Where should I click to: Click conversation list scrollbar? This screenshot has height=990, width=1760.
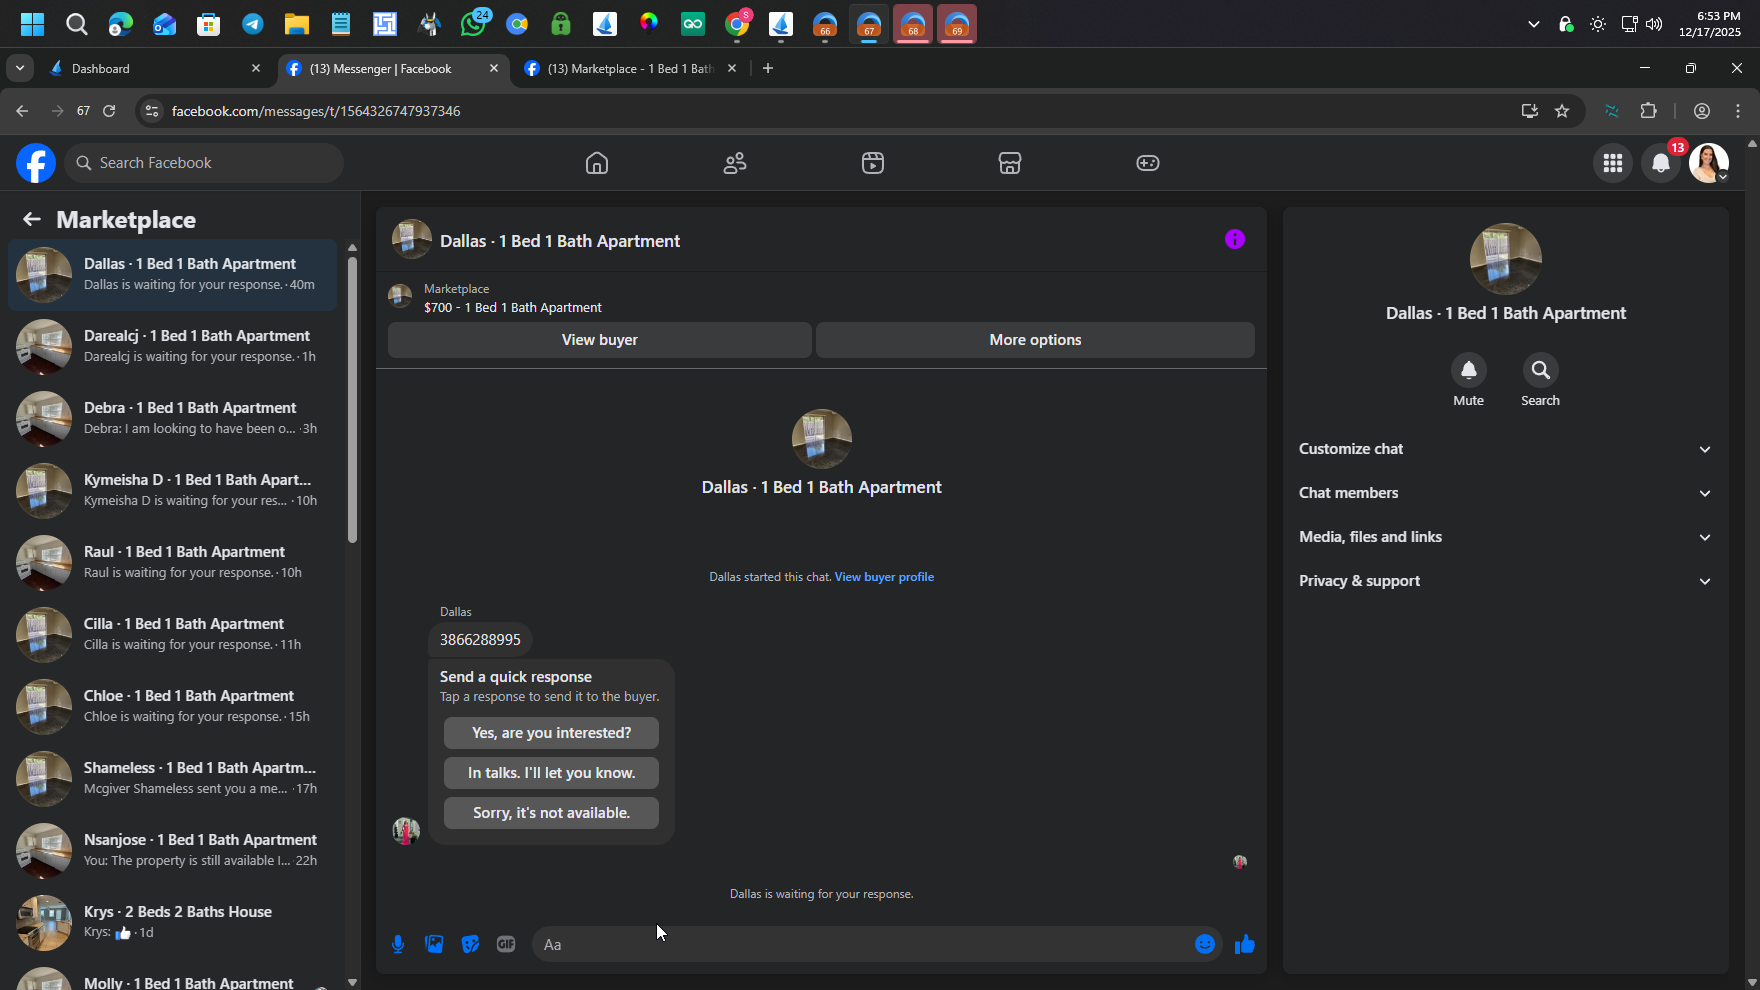(x=352, y=400)
